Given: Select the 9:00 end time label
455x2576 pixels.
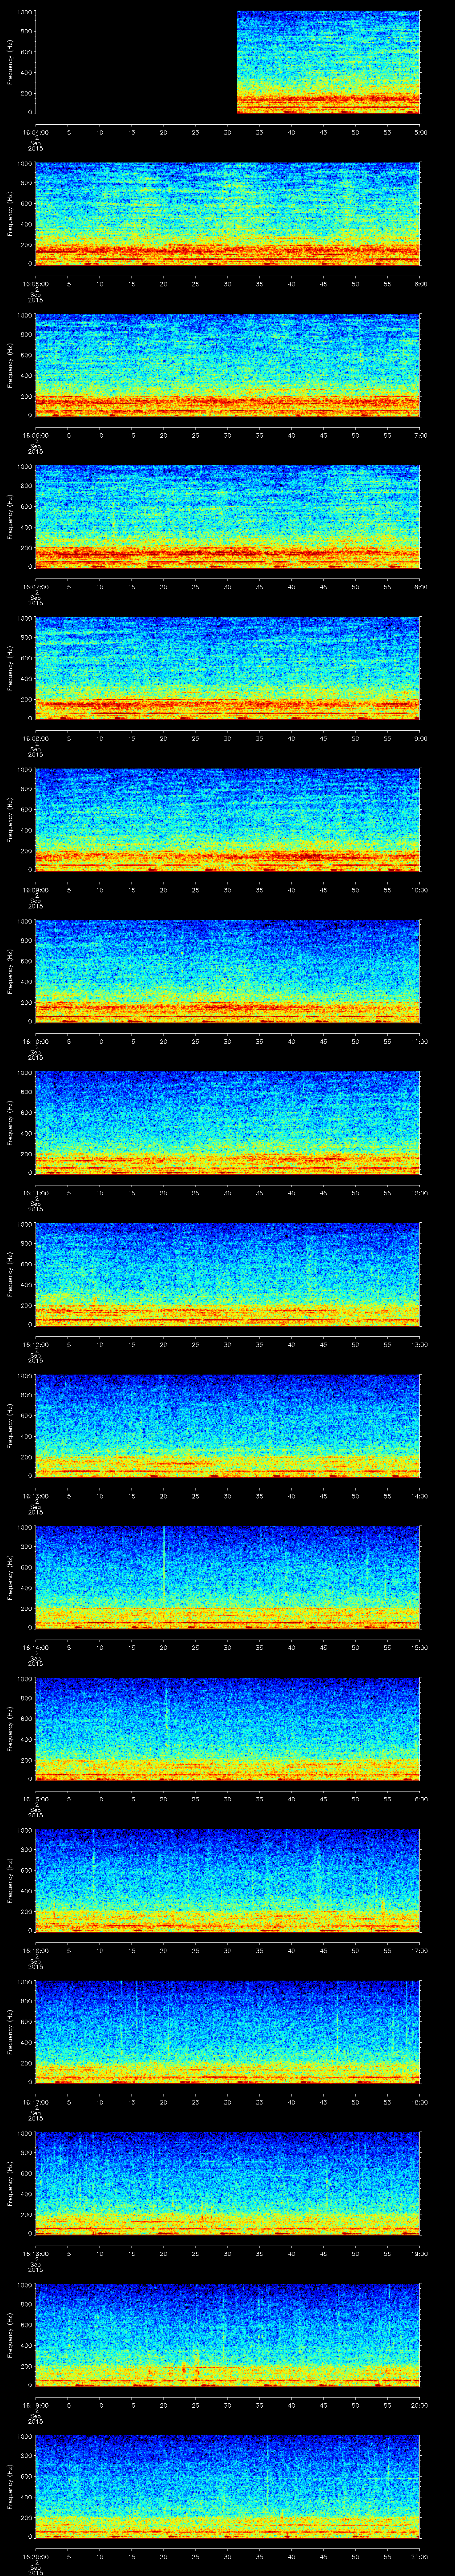Looking at the screenshot, I should tap(420, 738).
